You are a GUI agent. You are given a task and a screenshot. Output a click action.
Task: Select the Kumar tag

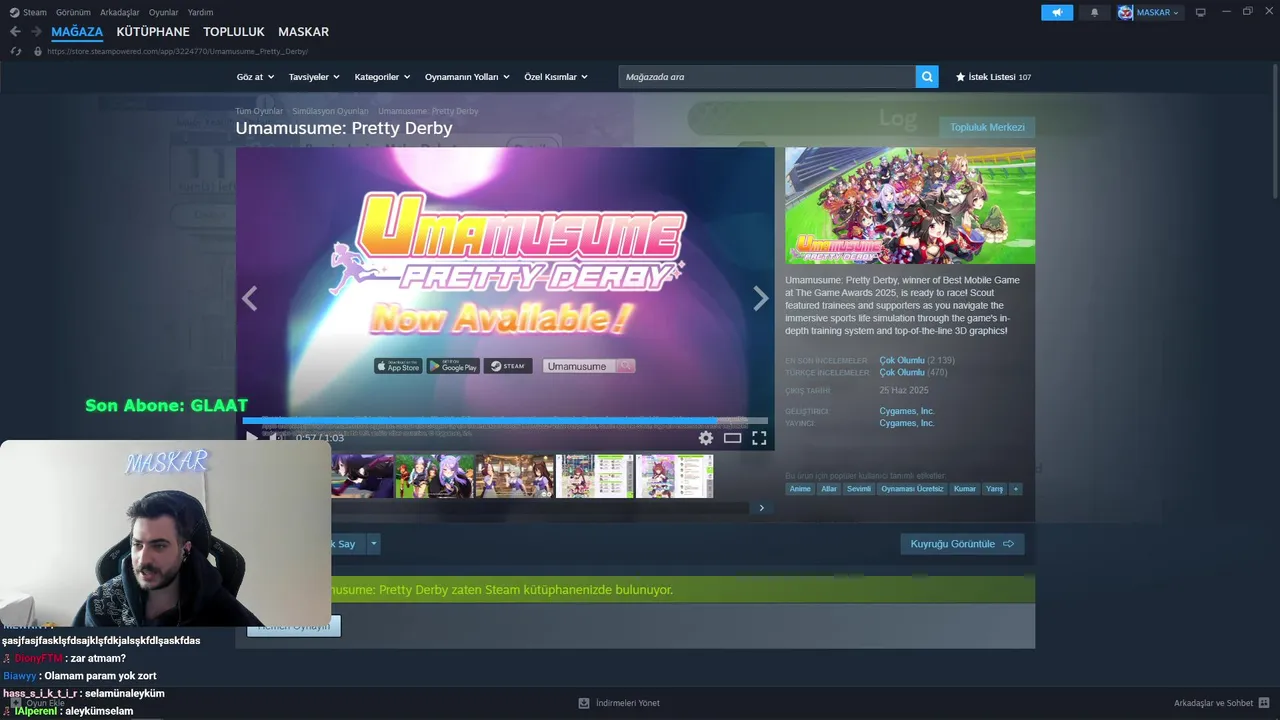pyautogui.click(x=964, y=489)
